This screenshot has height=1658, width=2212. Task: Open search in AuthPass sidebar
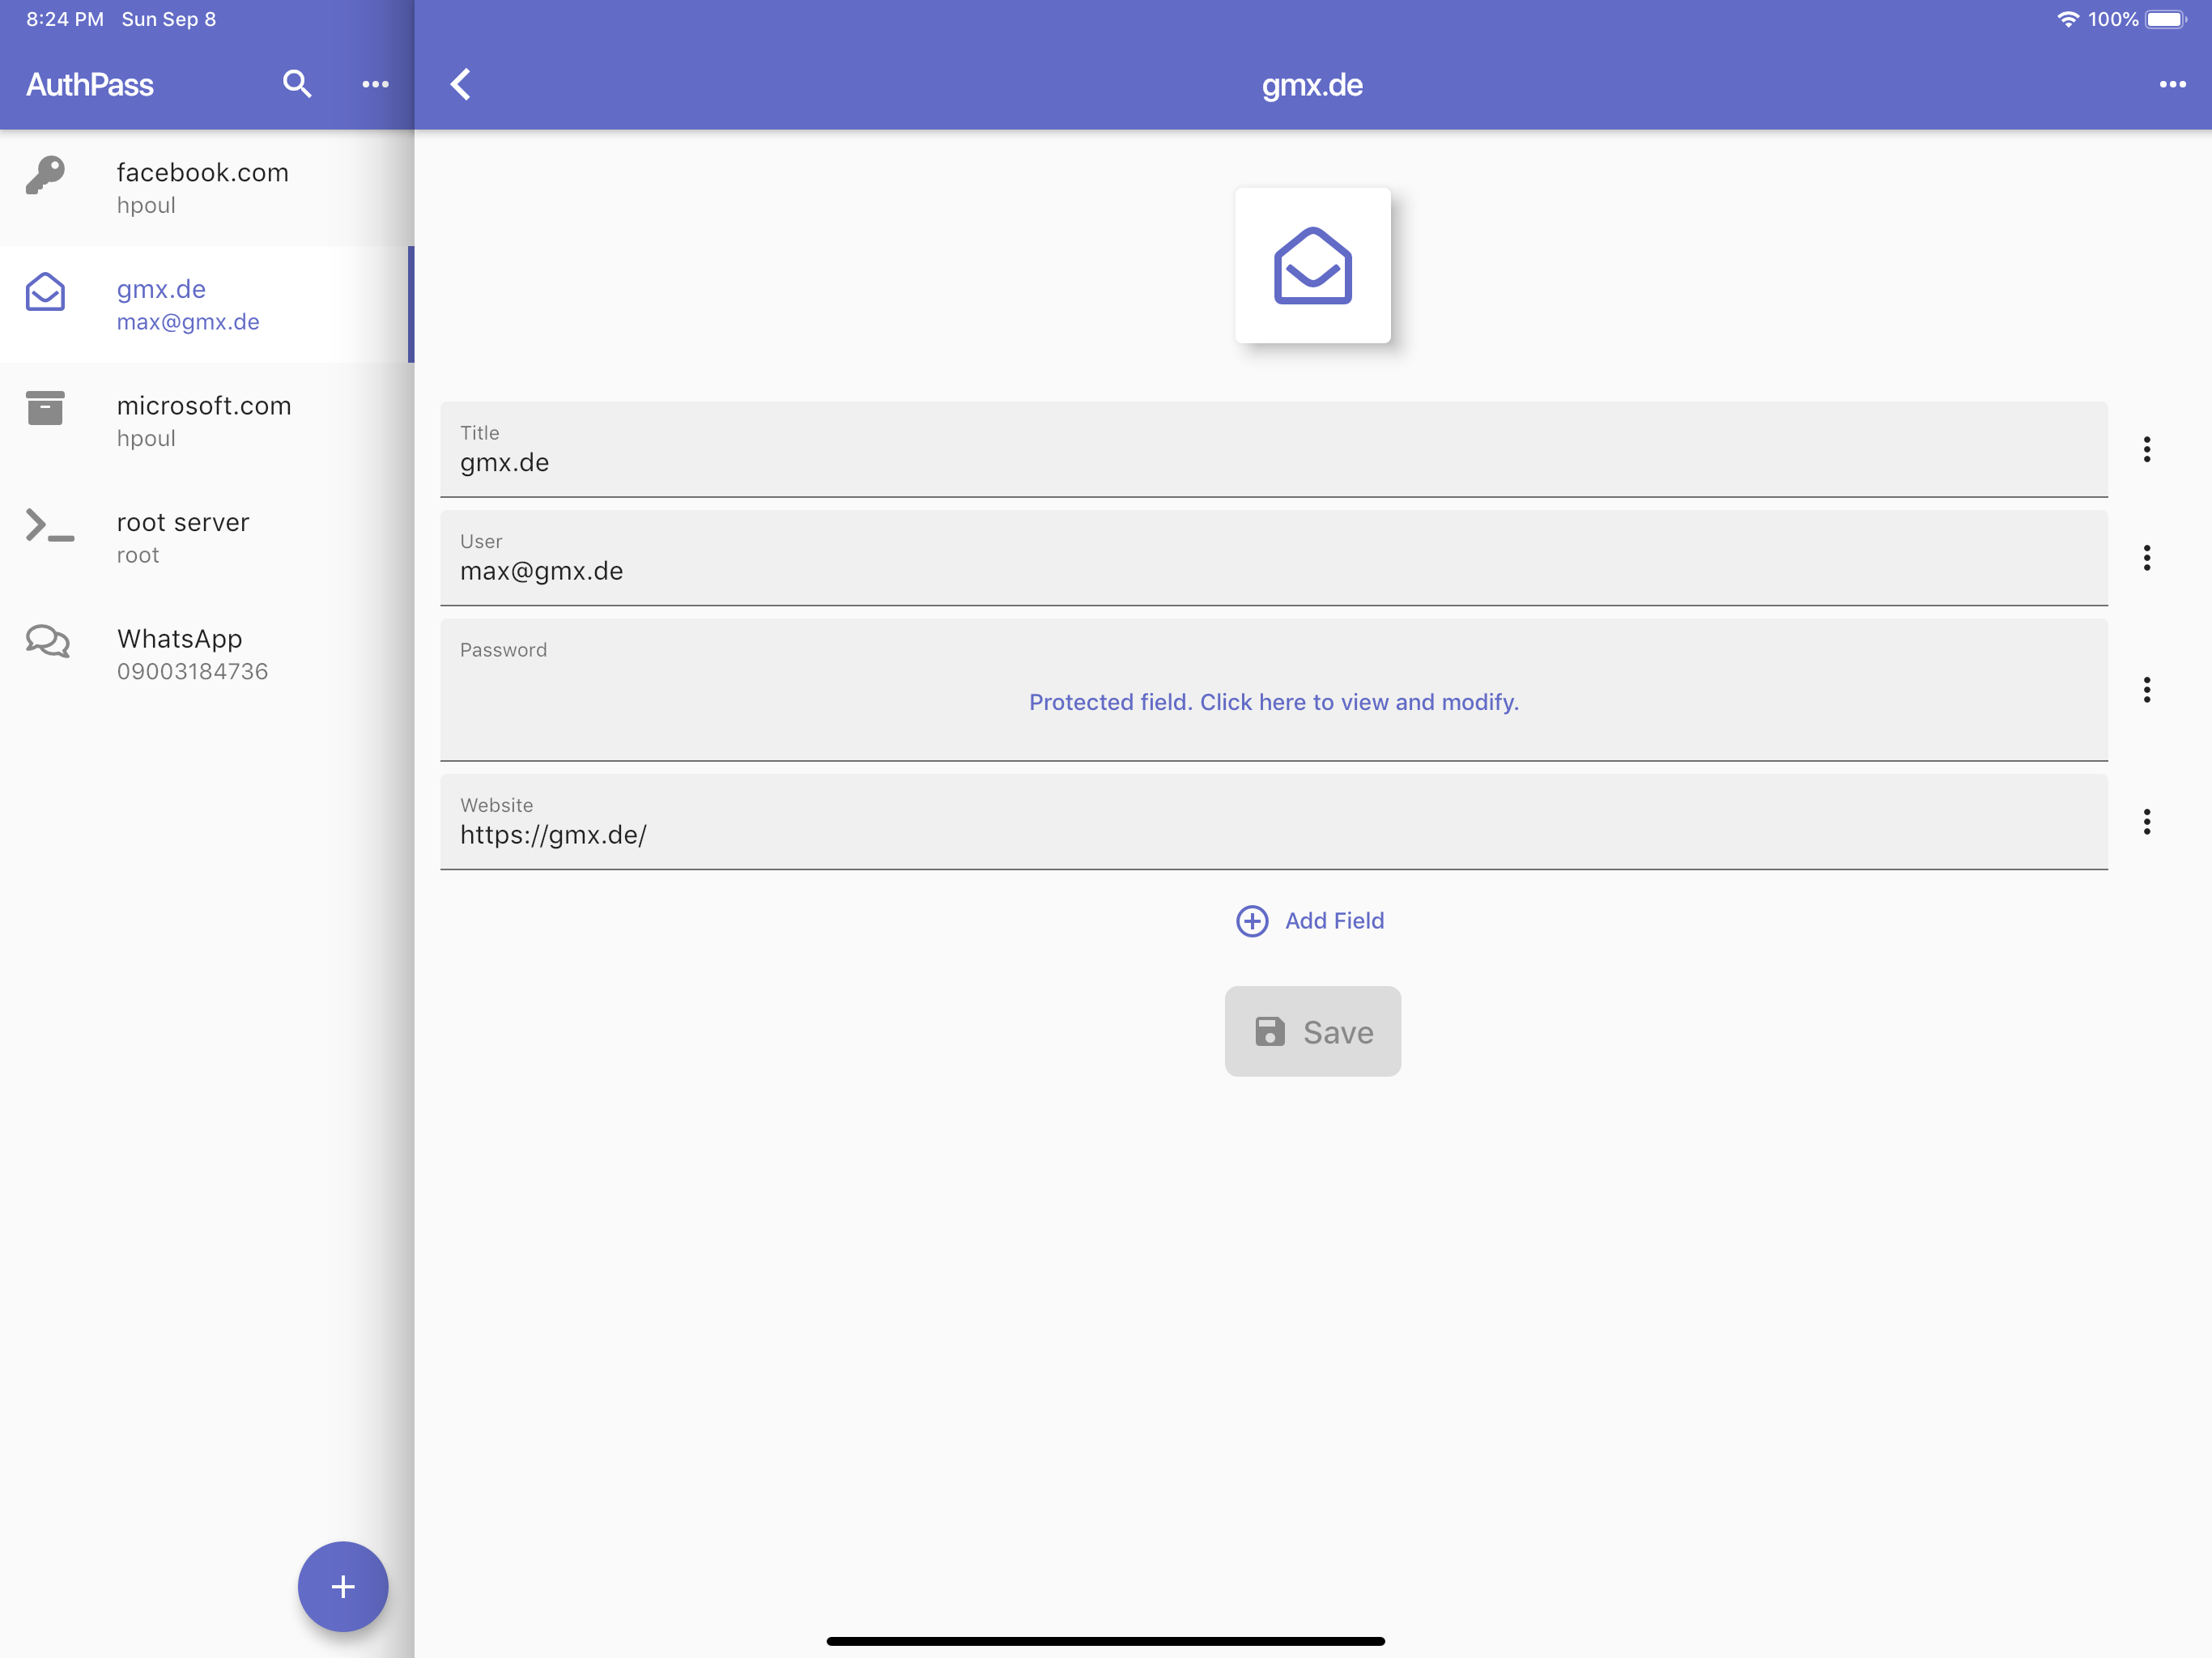[x=297, y=84]
